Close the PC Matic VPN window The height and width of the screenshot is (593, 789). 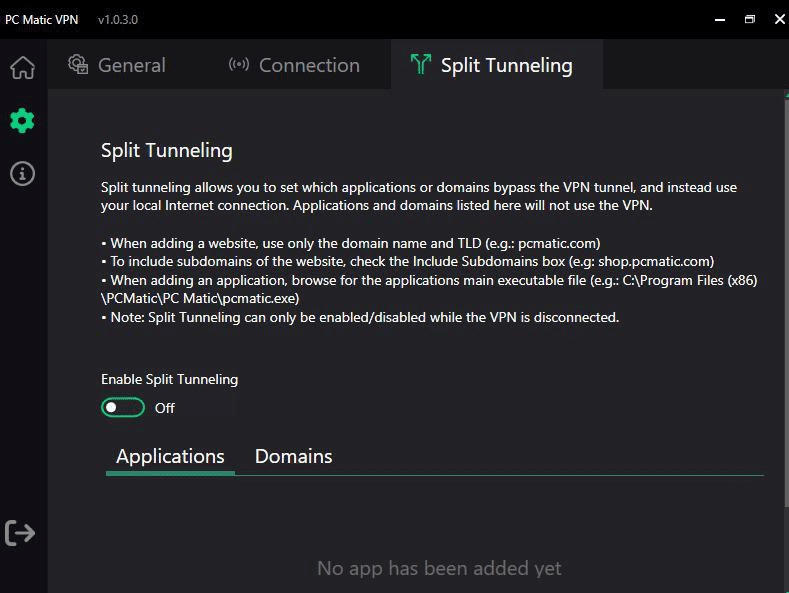[779, 20]
